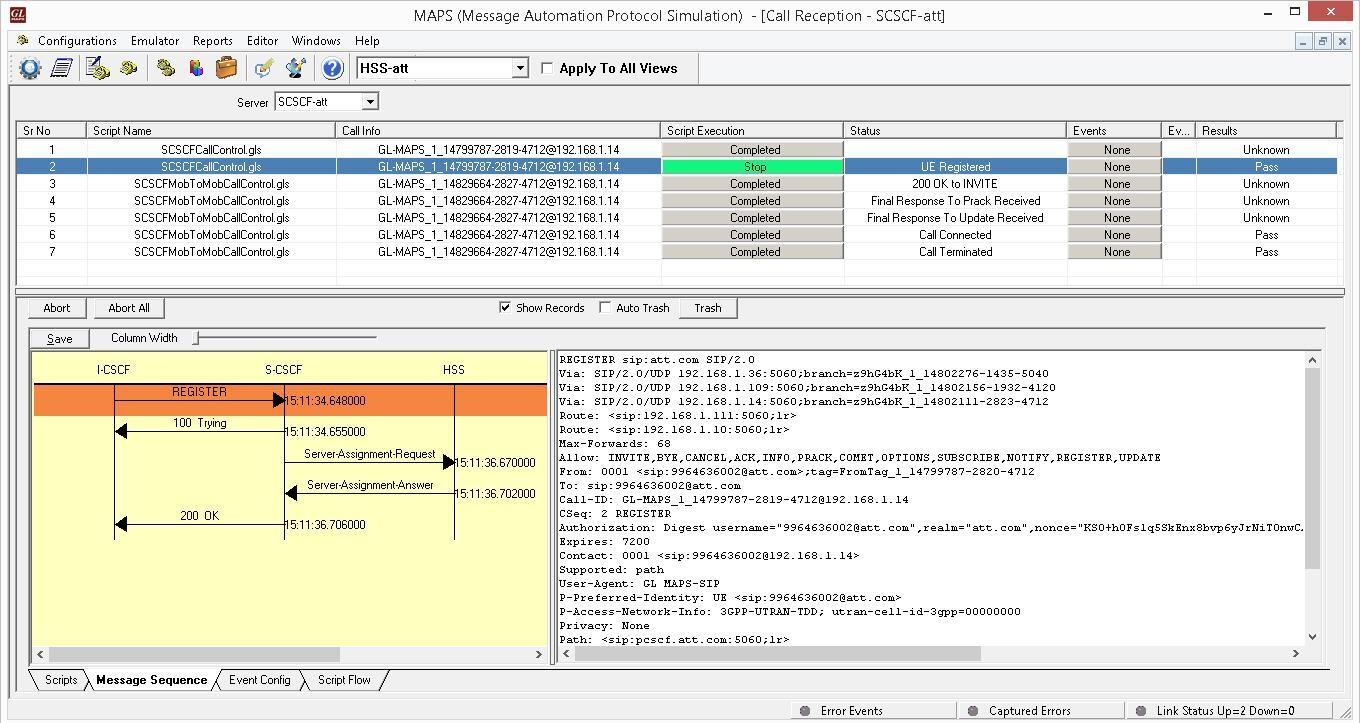Open the Reports menu
This screenshot has width=1360, height=723.
[x=212, y=41]
